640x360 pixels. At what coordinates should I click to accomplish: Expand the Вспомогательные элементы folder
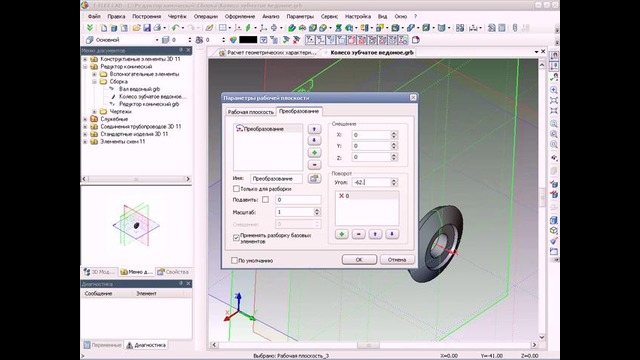pos(94,74)
